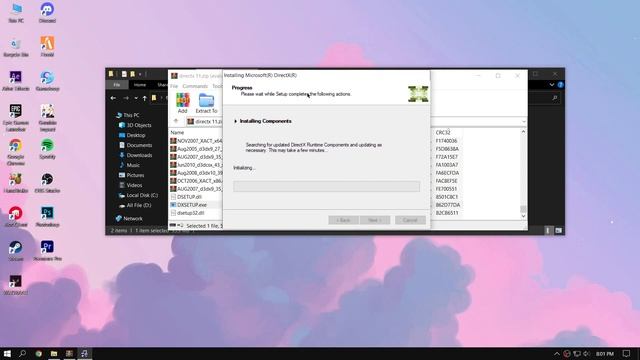Image resolution: width=640 pixels, height=360 pixels.
Task: Select Desktop in the navigation pane
Action: click(x=132, y=135)
